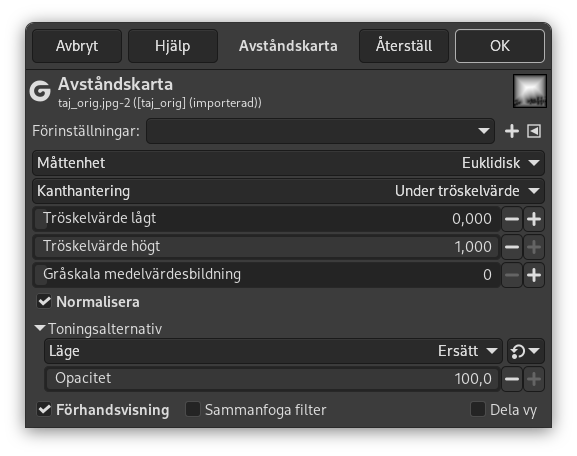Screen dimensions: 577x456
Task: Click the Avbryt button
Action: [77, 46]
